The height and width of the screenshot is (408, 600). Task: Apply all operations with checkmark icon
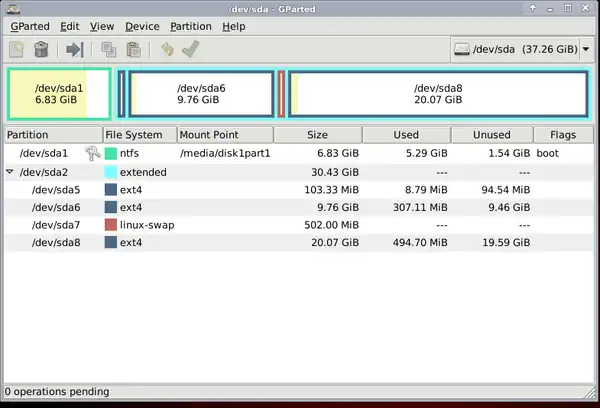(190, 49)
